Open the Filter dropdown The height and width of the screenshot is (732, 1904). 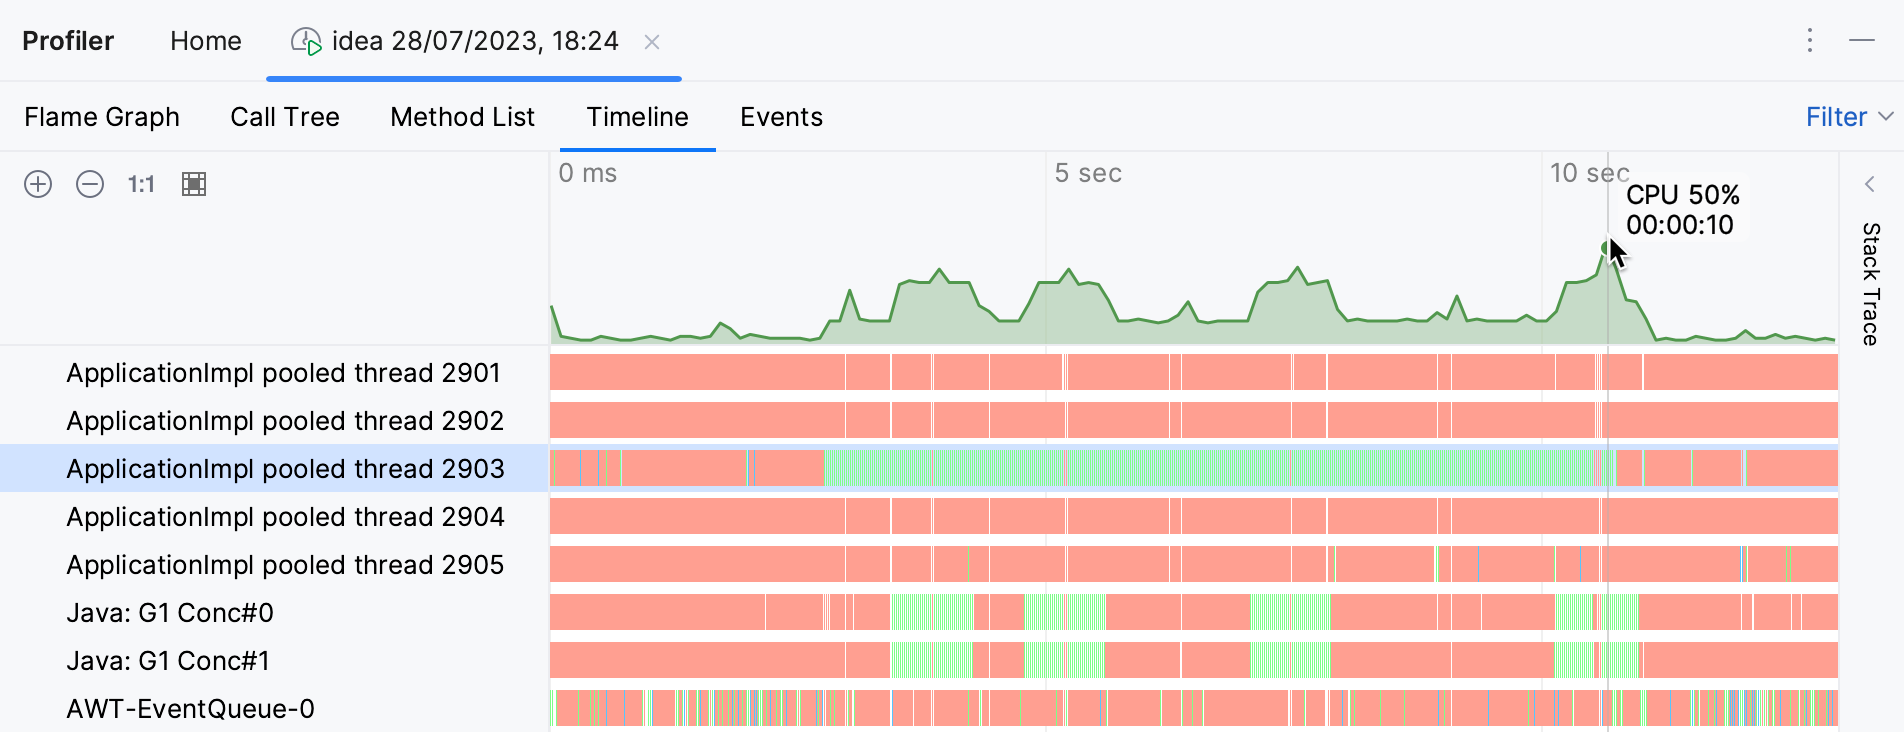coord(1847,117)
